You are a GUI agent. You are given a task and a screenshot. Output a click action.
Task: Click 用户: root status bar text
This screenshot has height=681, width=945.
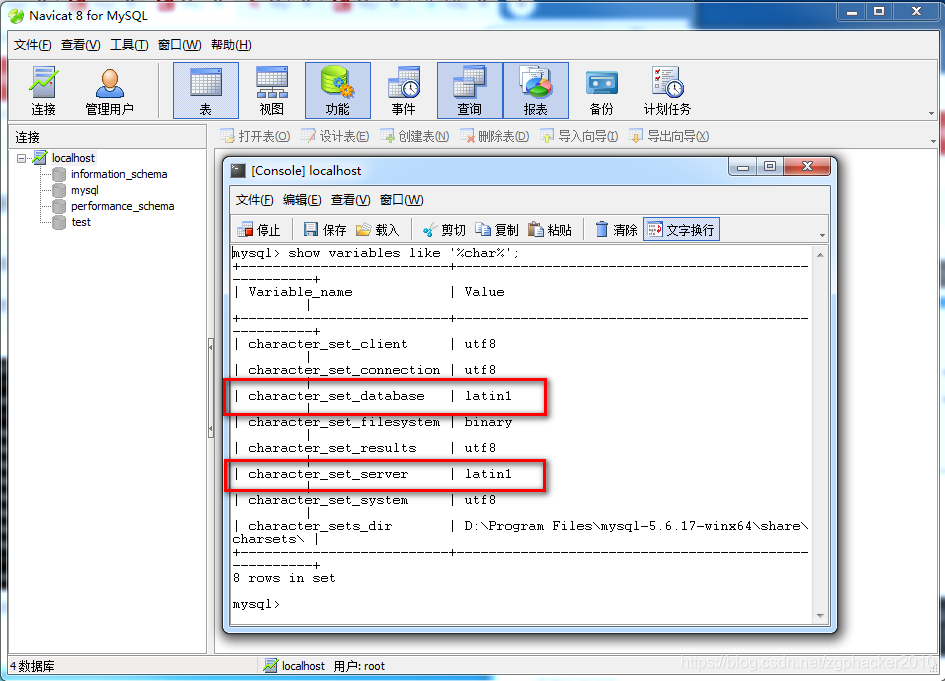click(x=359, y=666)
